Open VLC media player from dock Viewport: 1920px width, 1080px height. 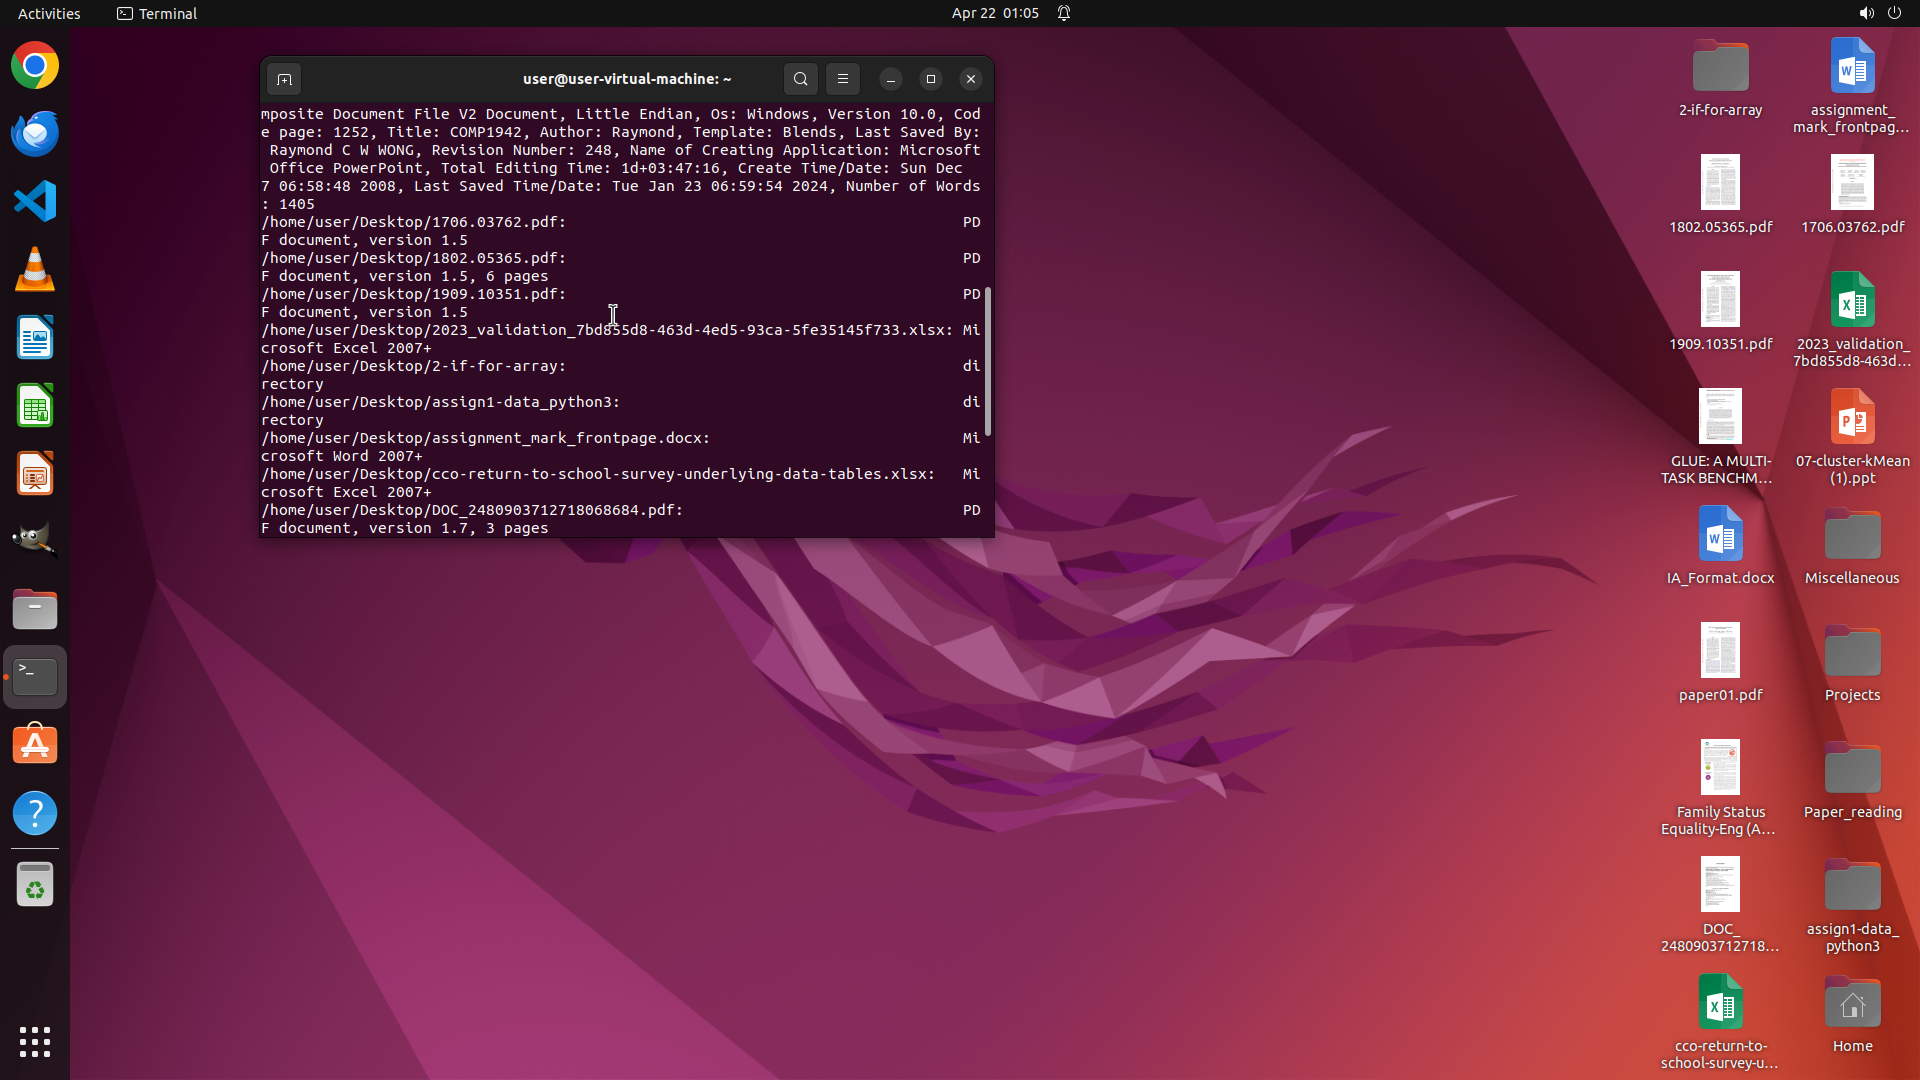pos(35,270)
